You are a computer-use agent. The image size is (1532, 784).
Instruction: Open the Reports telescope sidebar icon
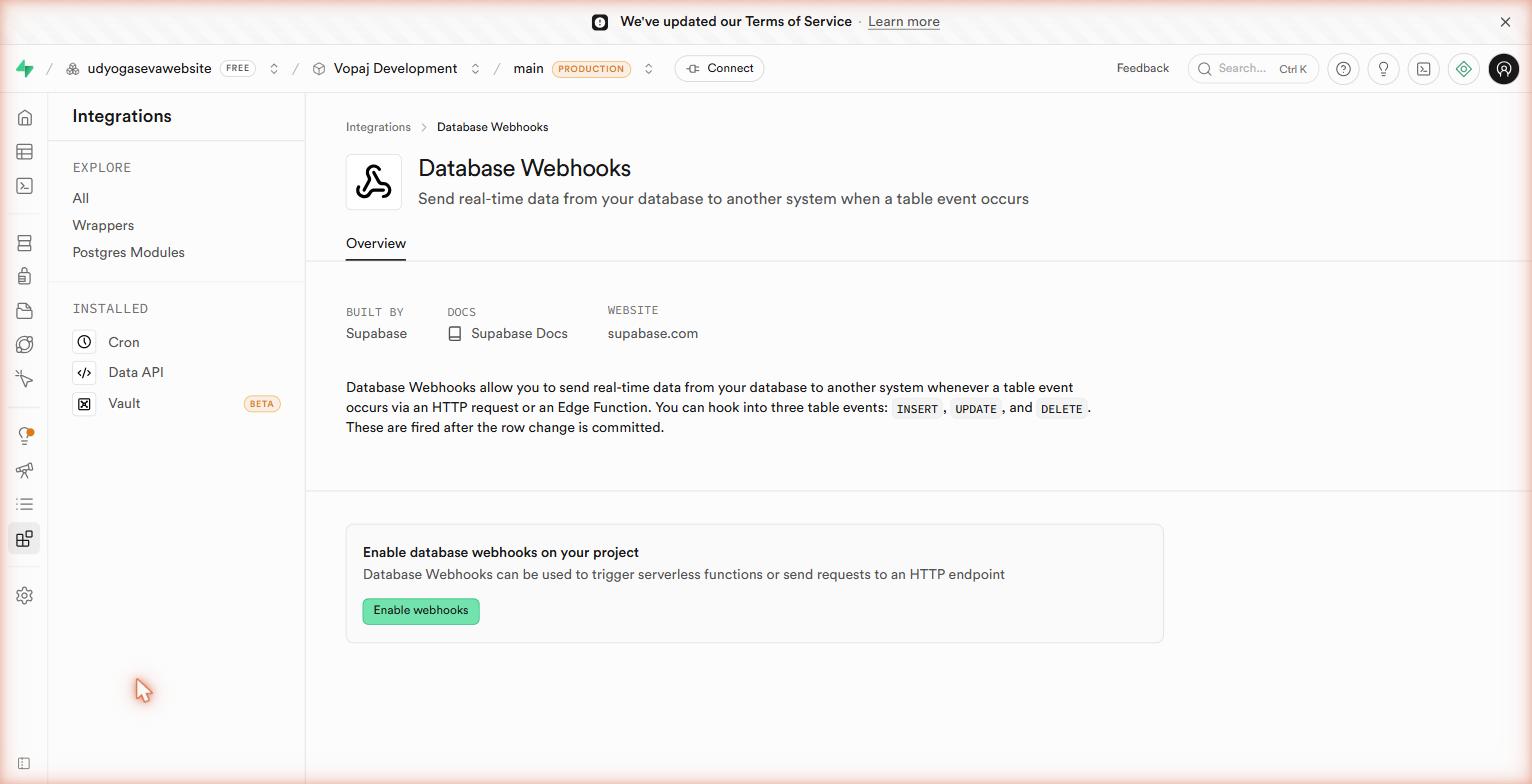(25, 470)
